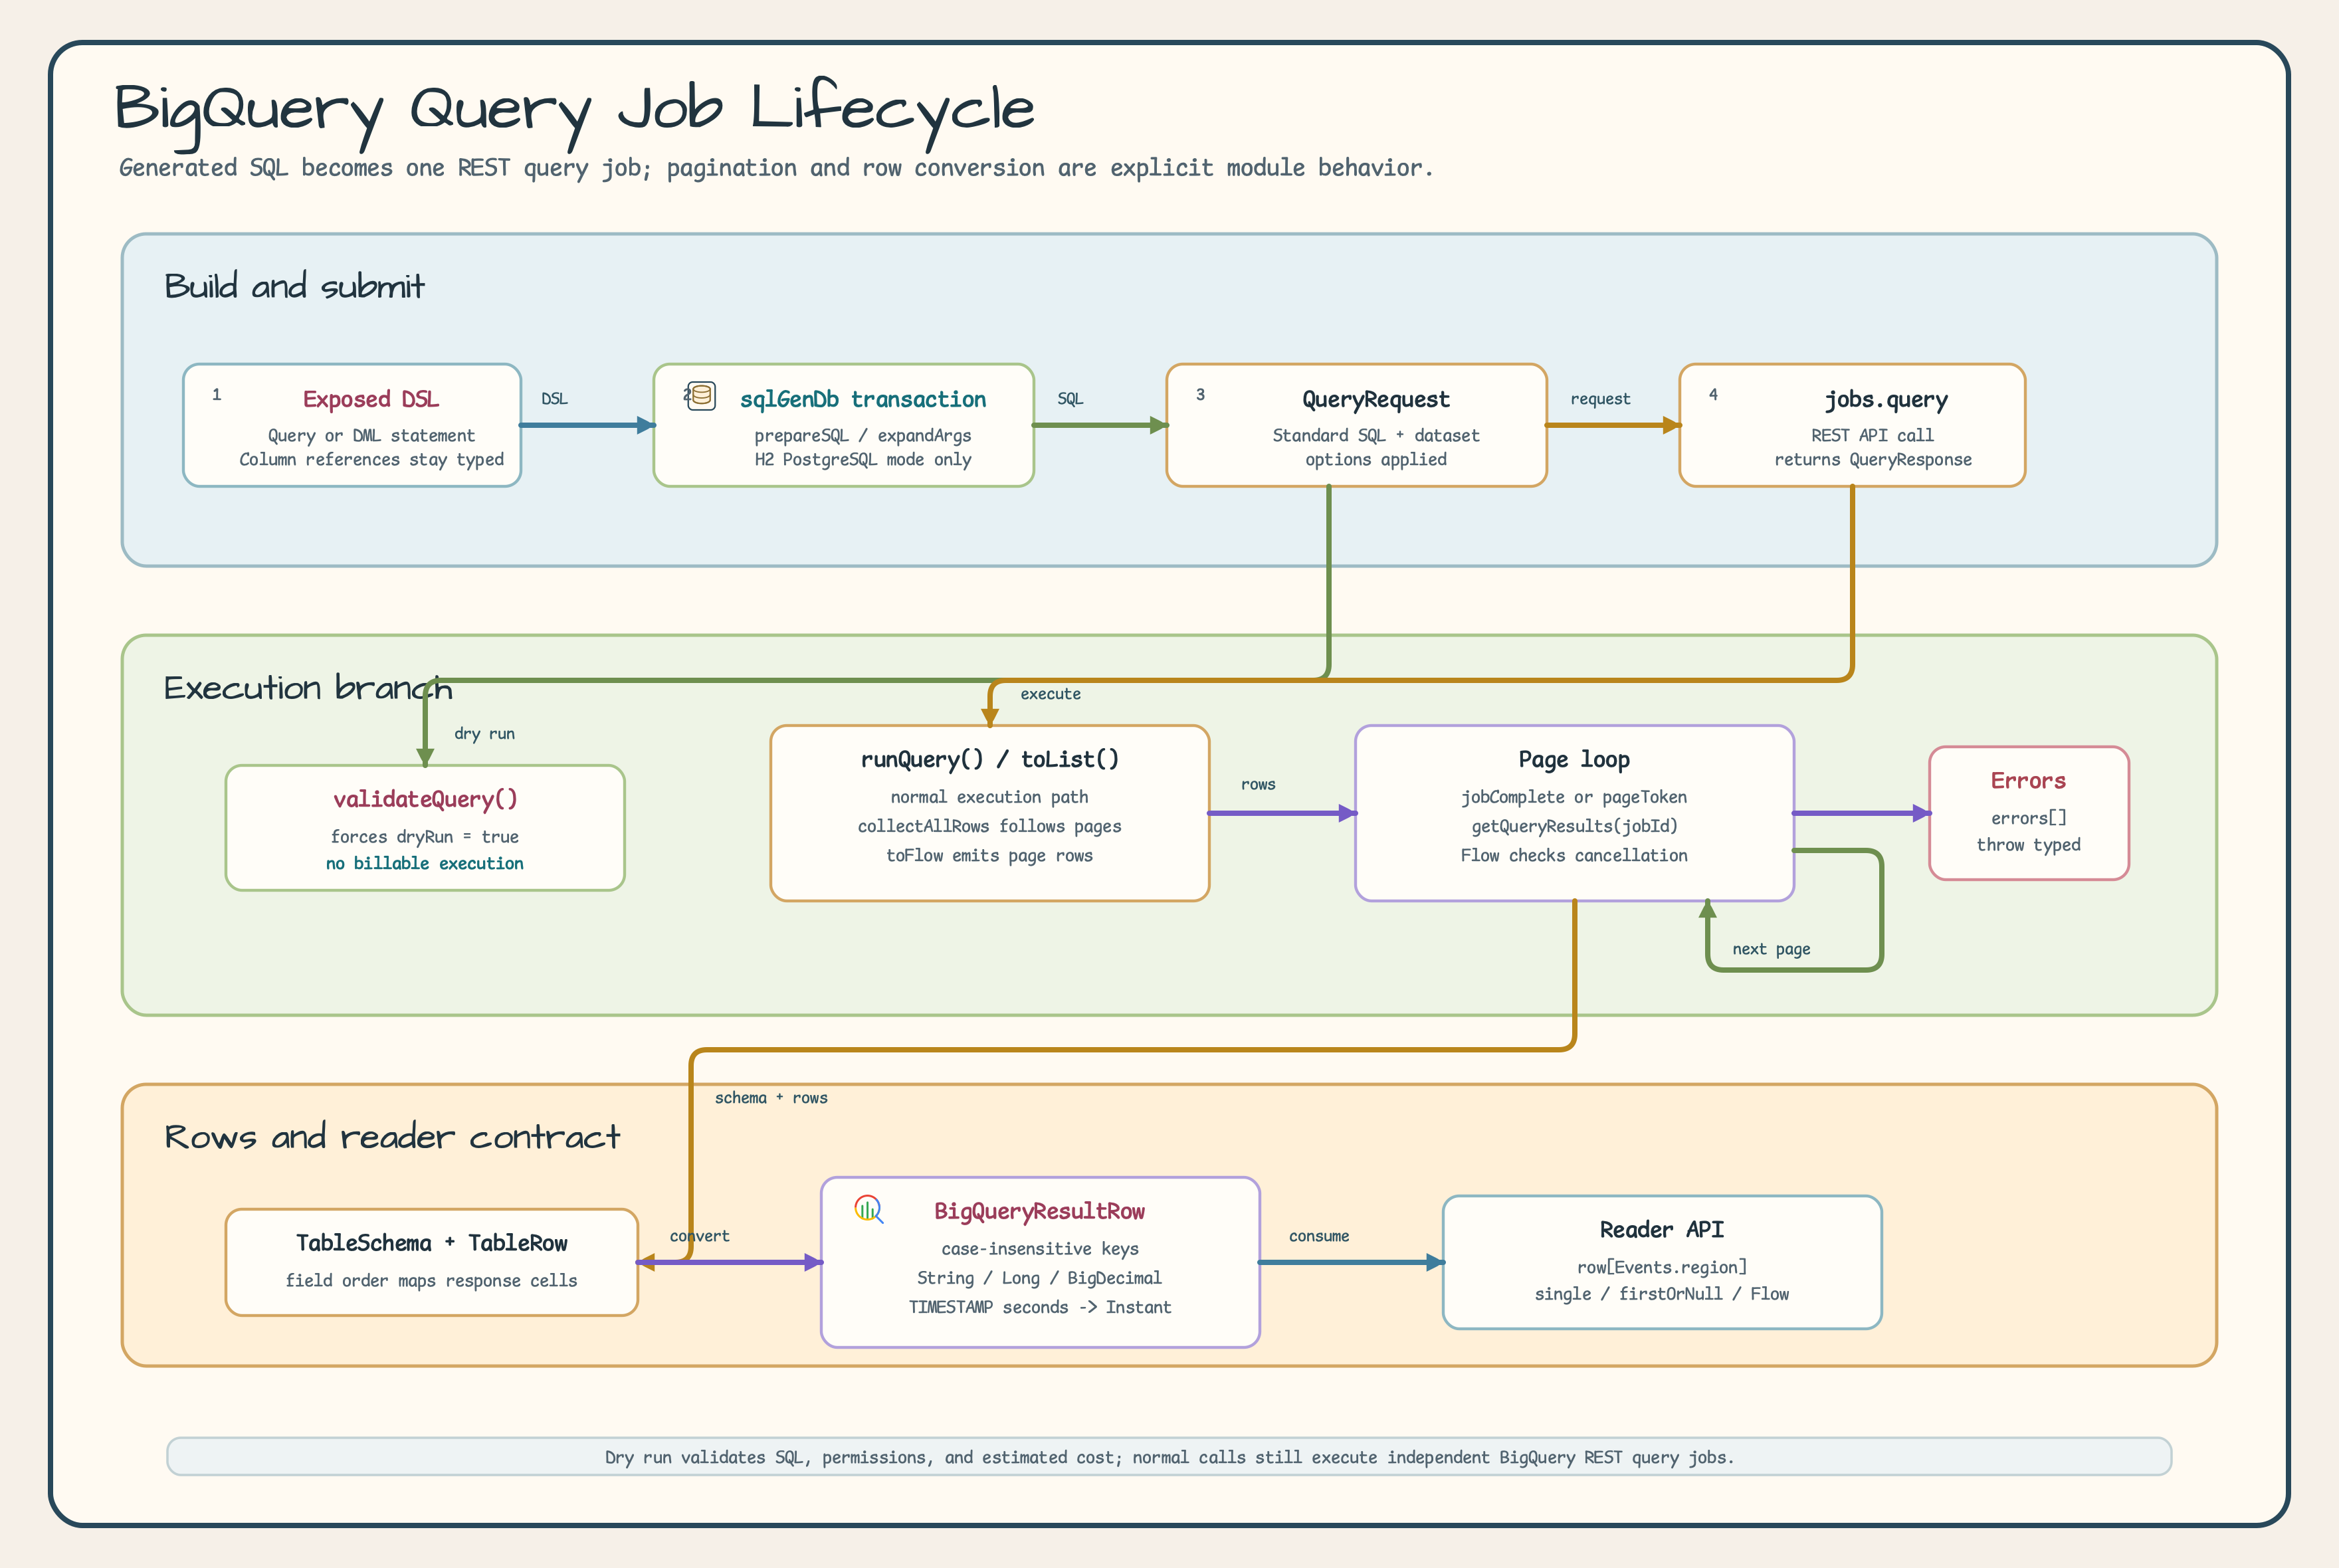
Task: Click the rows arrow label
Action: [x=1258, y=785]
